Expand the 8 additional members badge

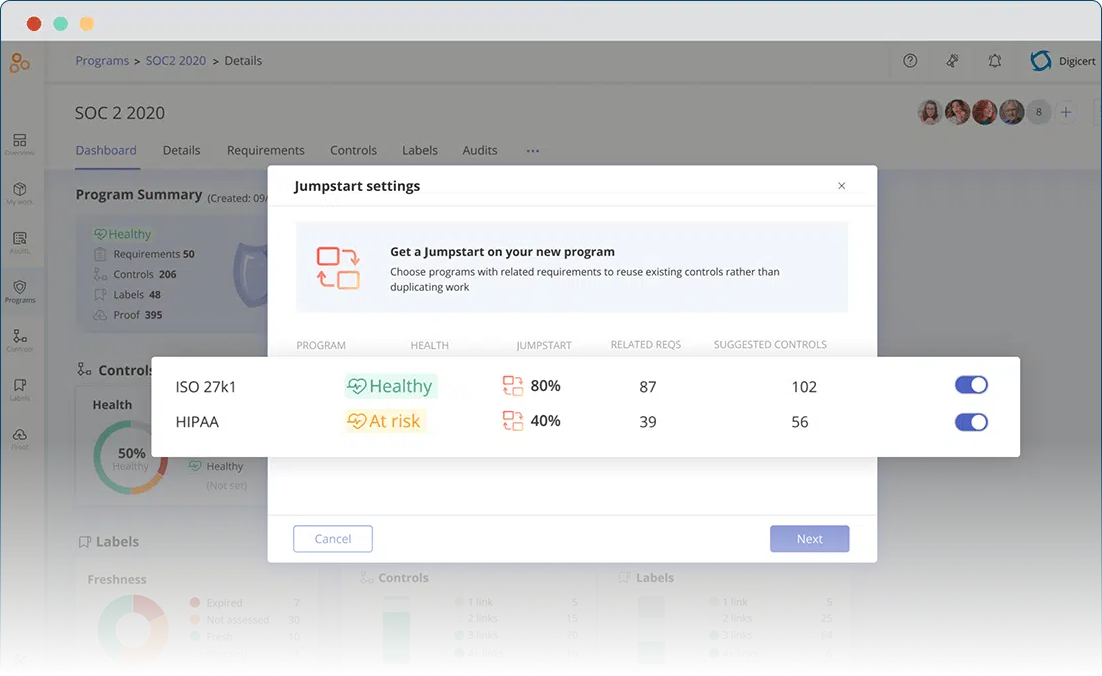point(1038,112)
